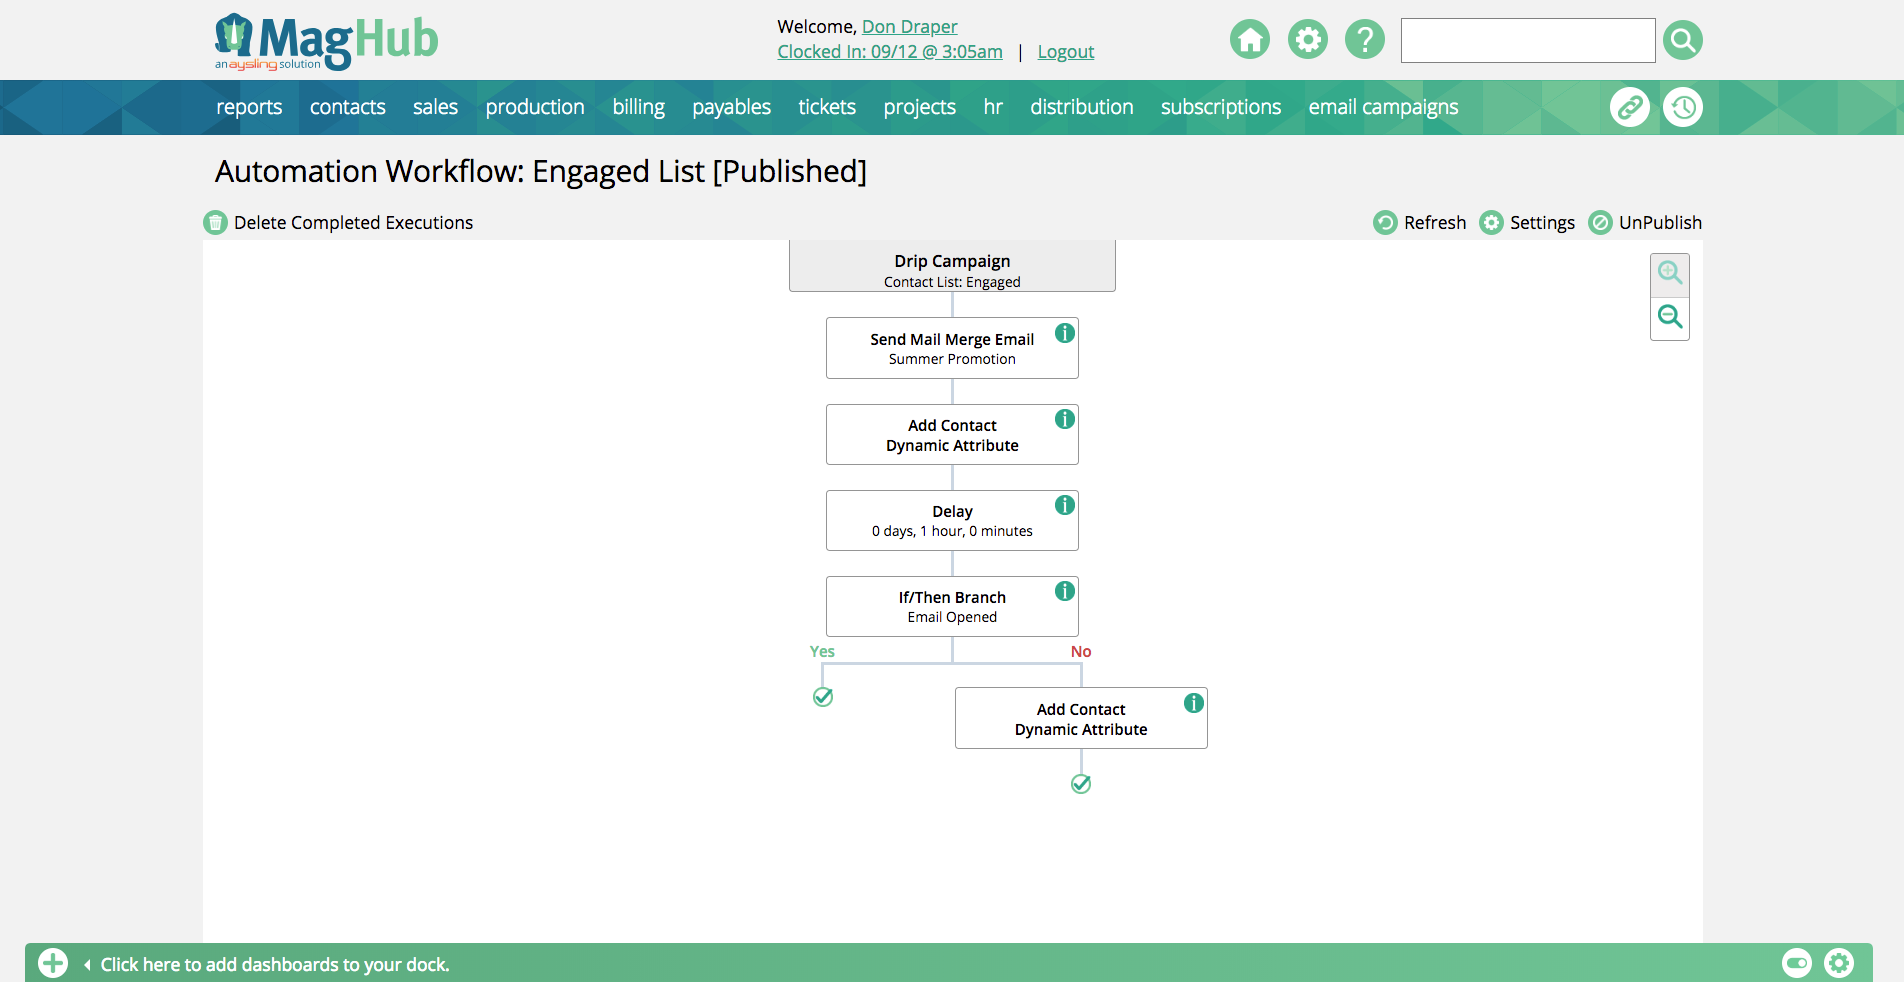Focus the header search field

click(1528, 40)
